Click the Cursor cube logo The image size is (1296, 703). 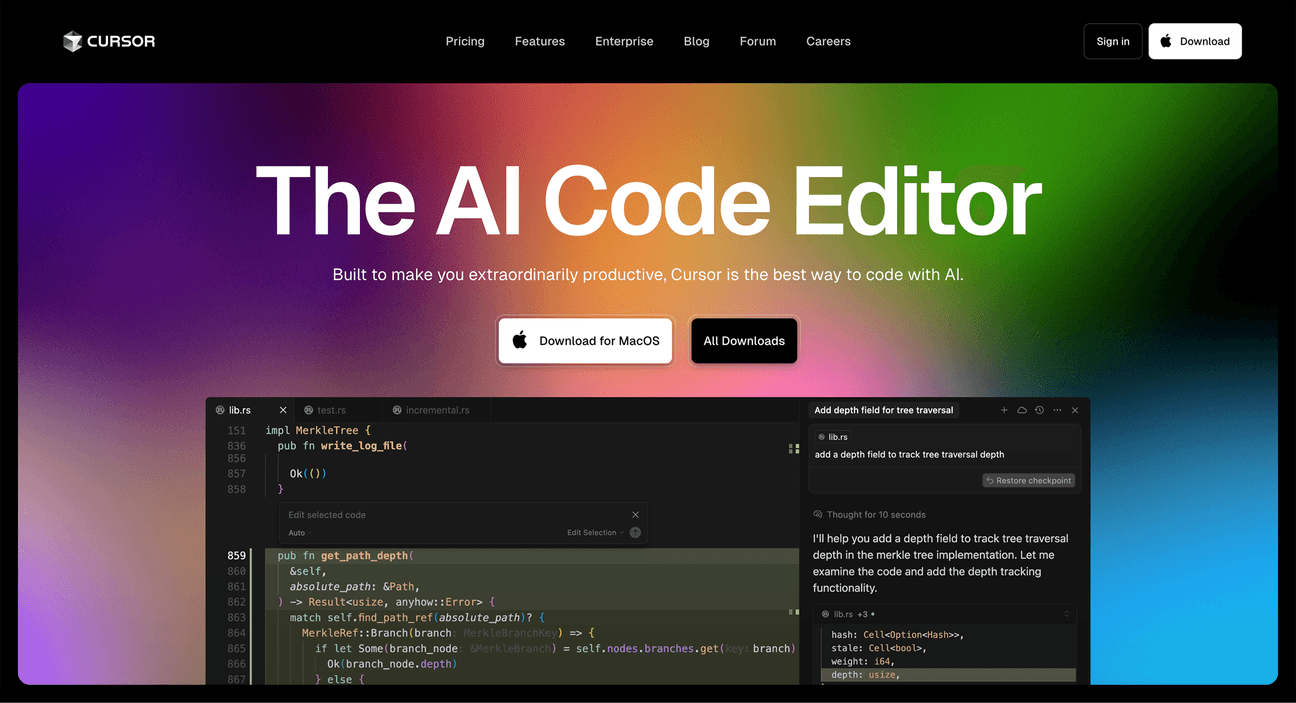(x=72, y=41)
